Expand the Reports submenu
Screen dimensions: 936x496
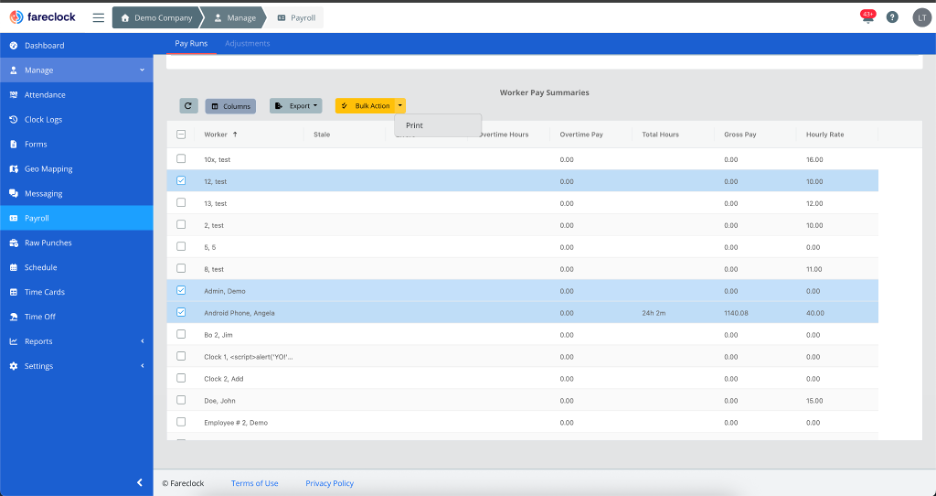[x=142, y=341]
